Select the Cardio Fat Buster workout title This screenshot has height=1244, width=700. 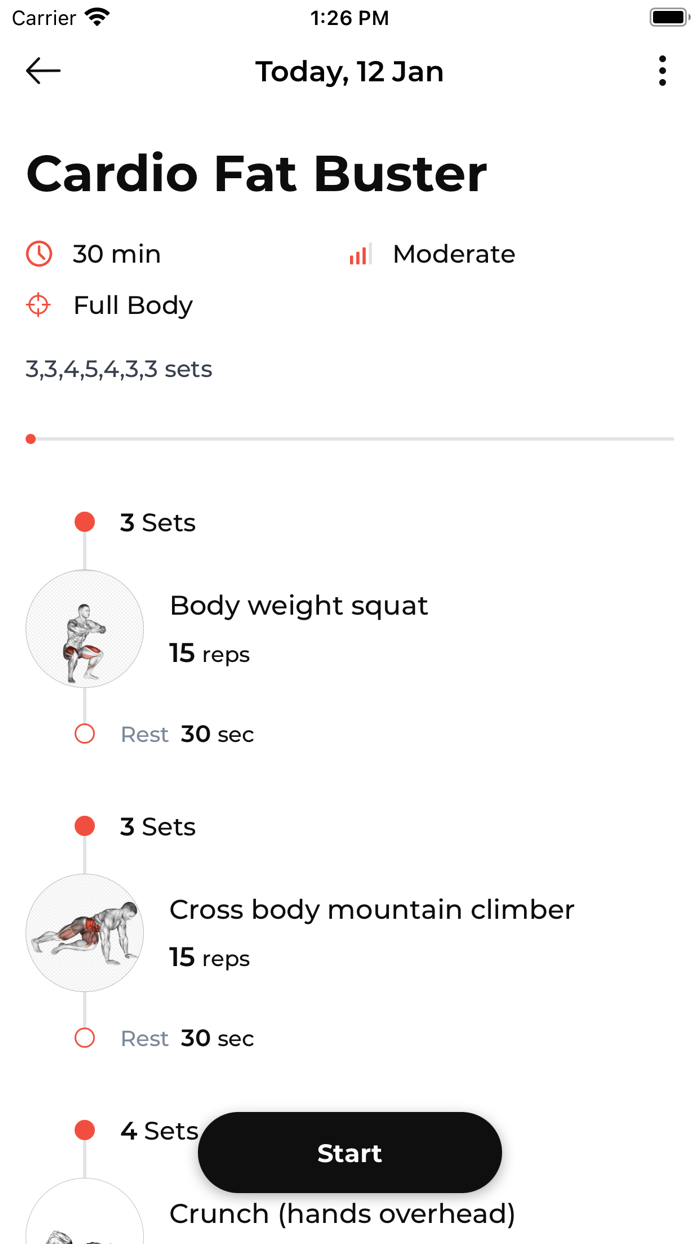(256, 173)
